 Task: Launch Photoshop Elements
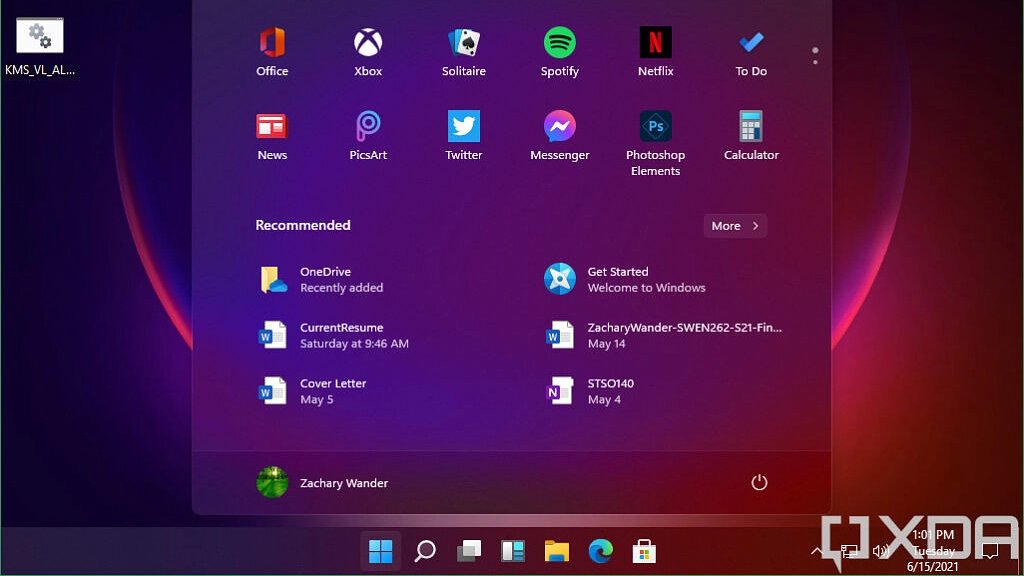click(655, 128)
